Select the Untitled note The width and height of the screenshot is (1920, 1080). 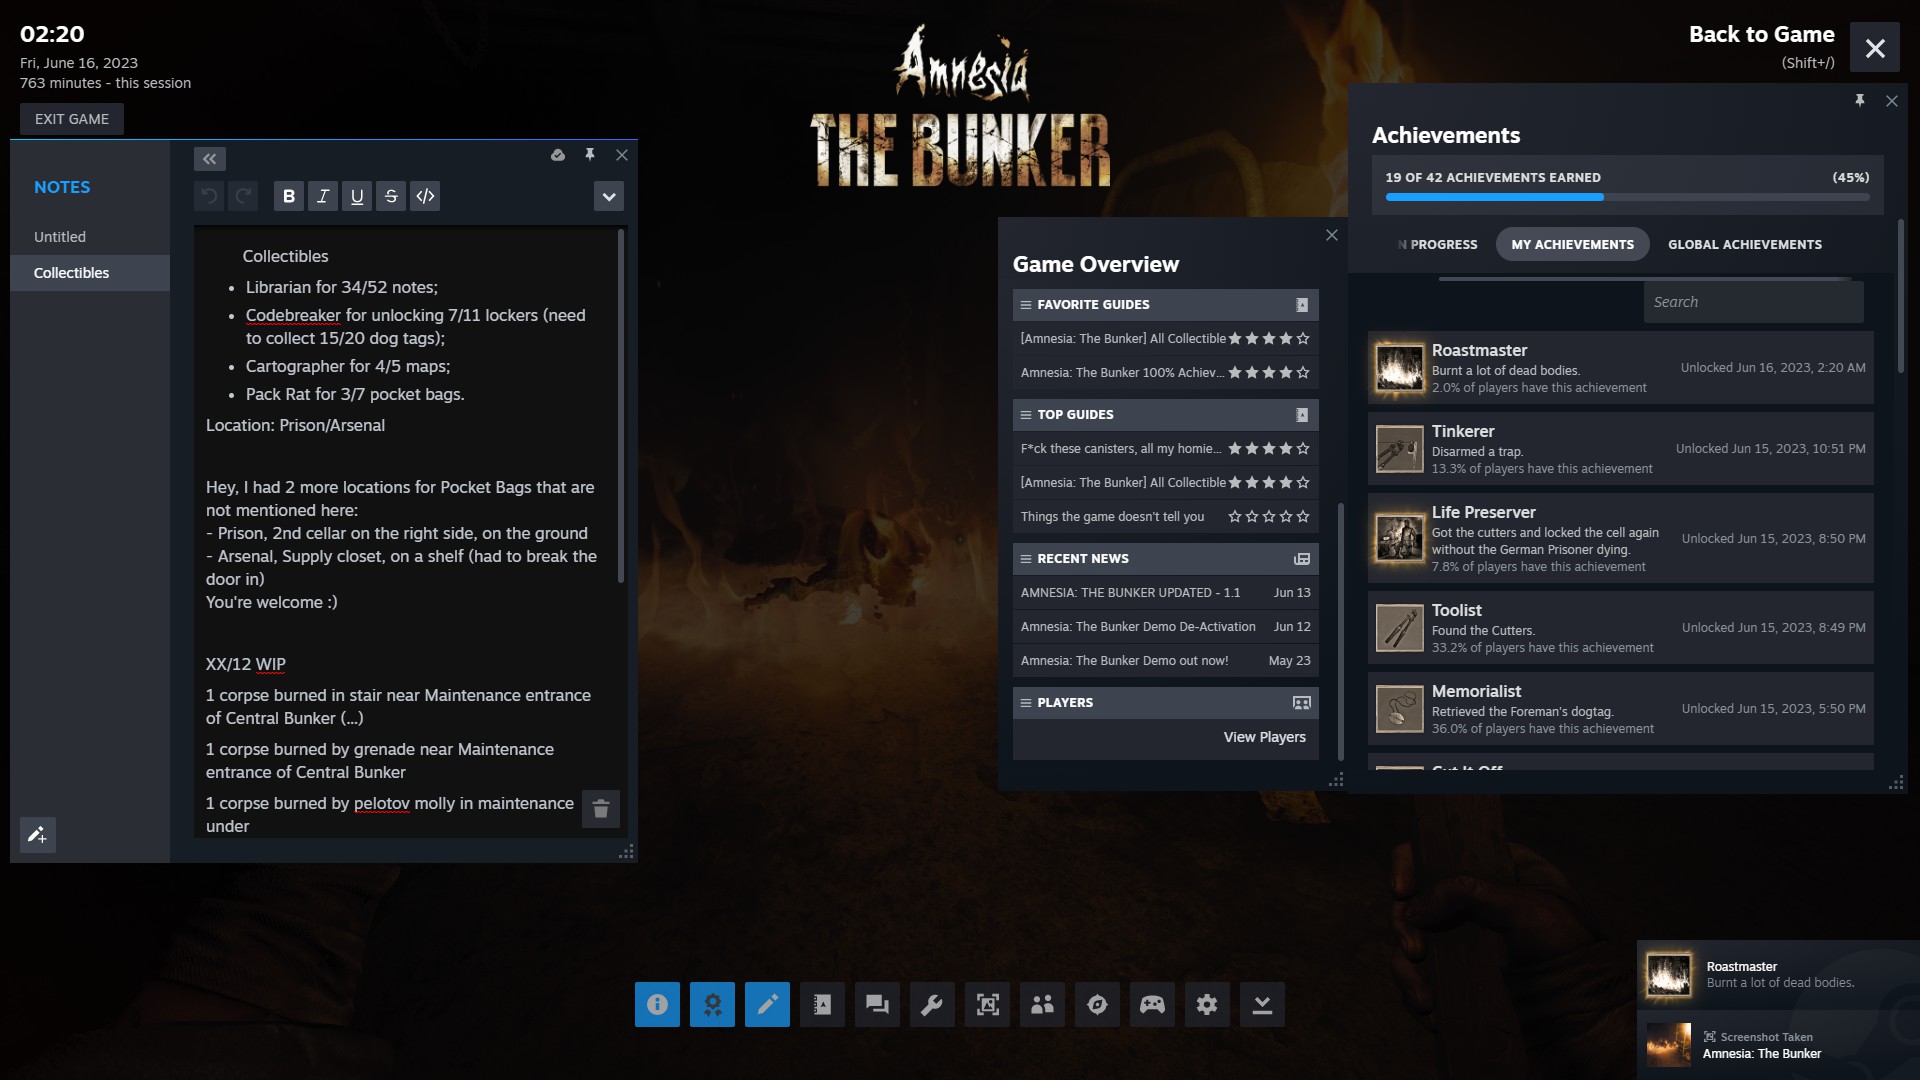click(60, 237)
